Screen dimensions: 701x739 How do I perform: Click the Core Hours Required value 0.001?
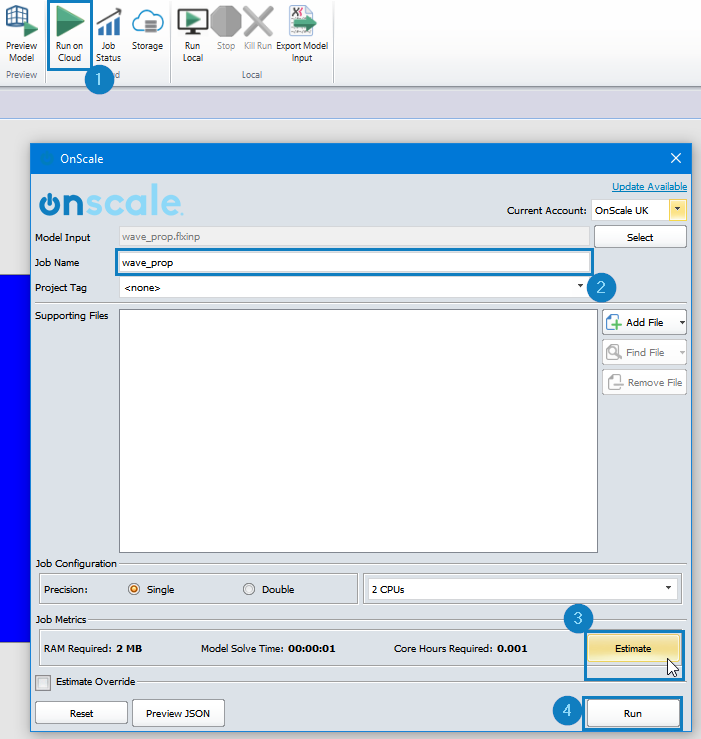pos(512,649)
